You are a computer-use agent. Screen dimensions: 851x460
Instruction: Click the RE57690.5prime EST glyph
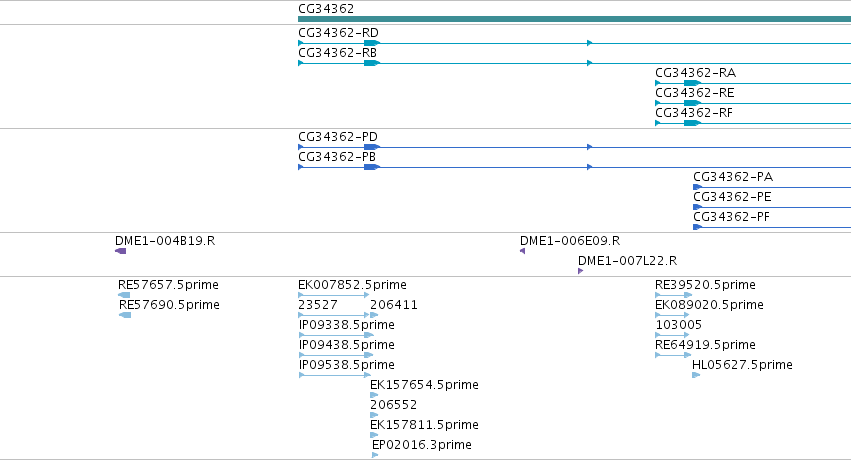coord(125,315)
